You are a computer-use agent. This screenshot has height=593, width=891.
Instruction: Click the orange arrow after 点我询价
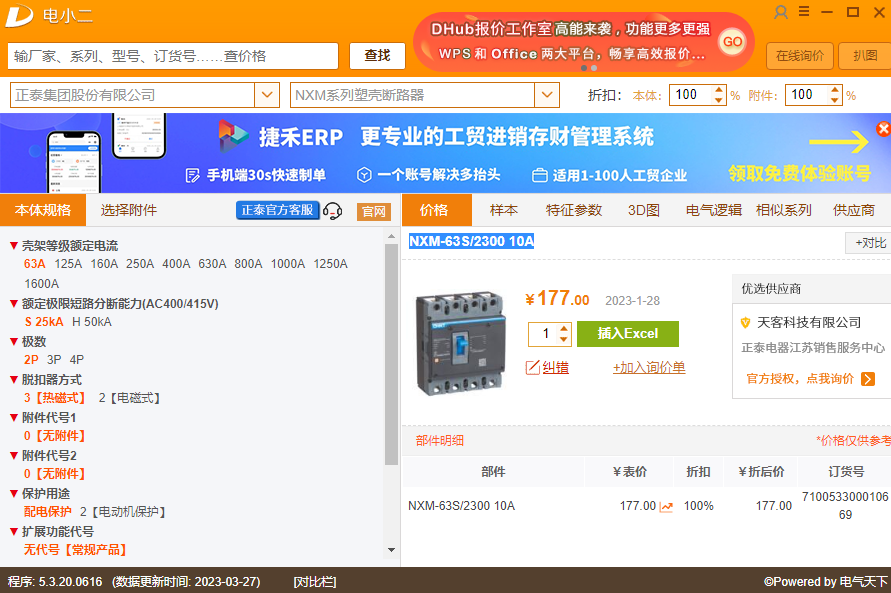[868, 379]
